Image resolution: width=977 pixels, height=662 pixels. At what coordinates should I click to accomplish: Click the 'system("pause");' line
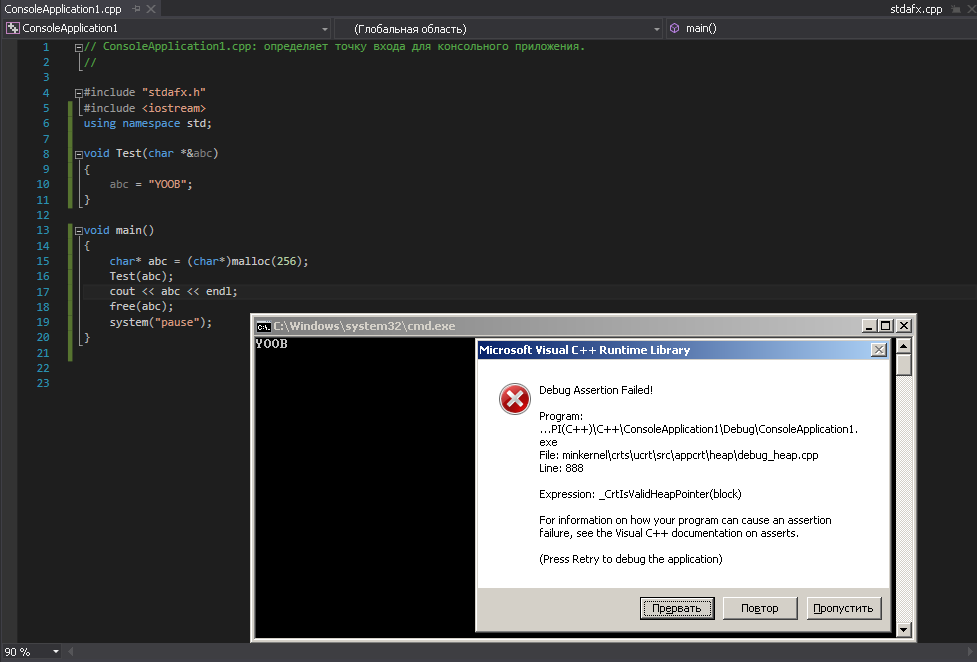[161, 322]
